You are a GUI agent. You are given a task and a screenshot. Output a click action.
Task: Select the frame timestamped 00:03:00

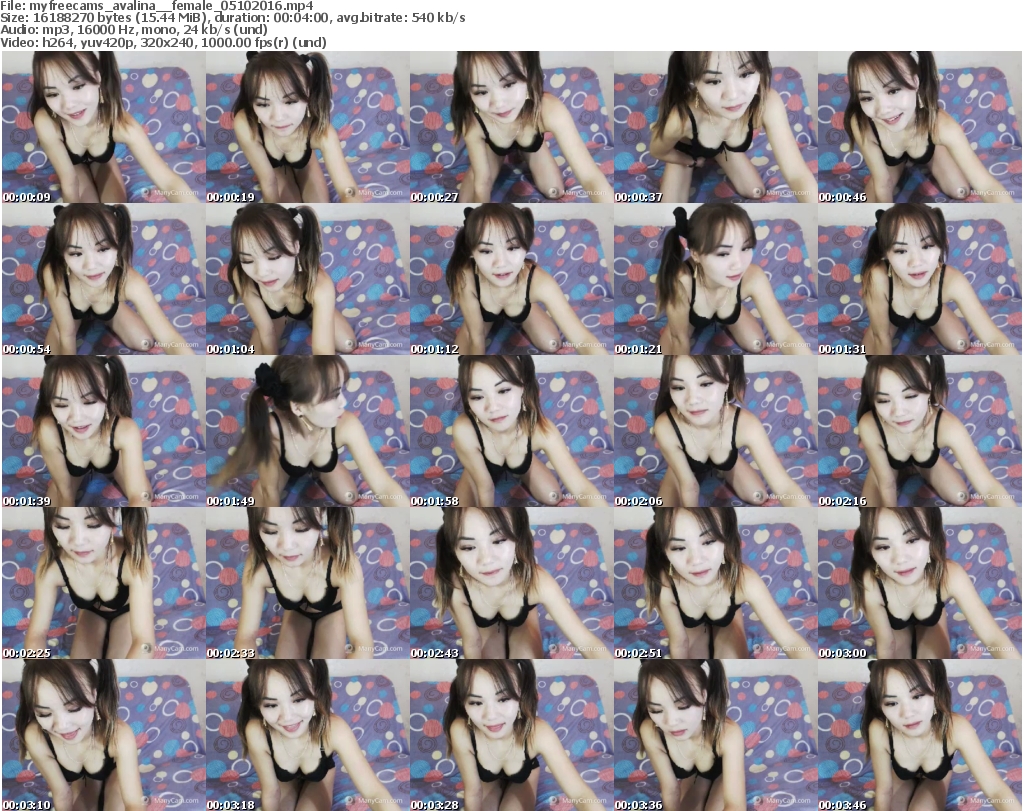pyautogui.click(x=919, y=583)
